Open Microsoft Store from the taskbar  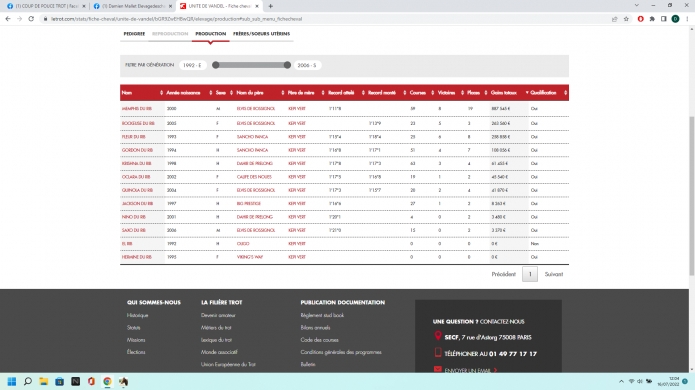click(x=59, y=381)
